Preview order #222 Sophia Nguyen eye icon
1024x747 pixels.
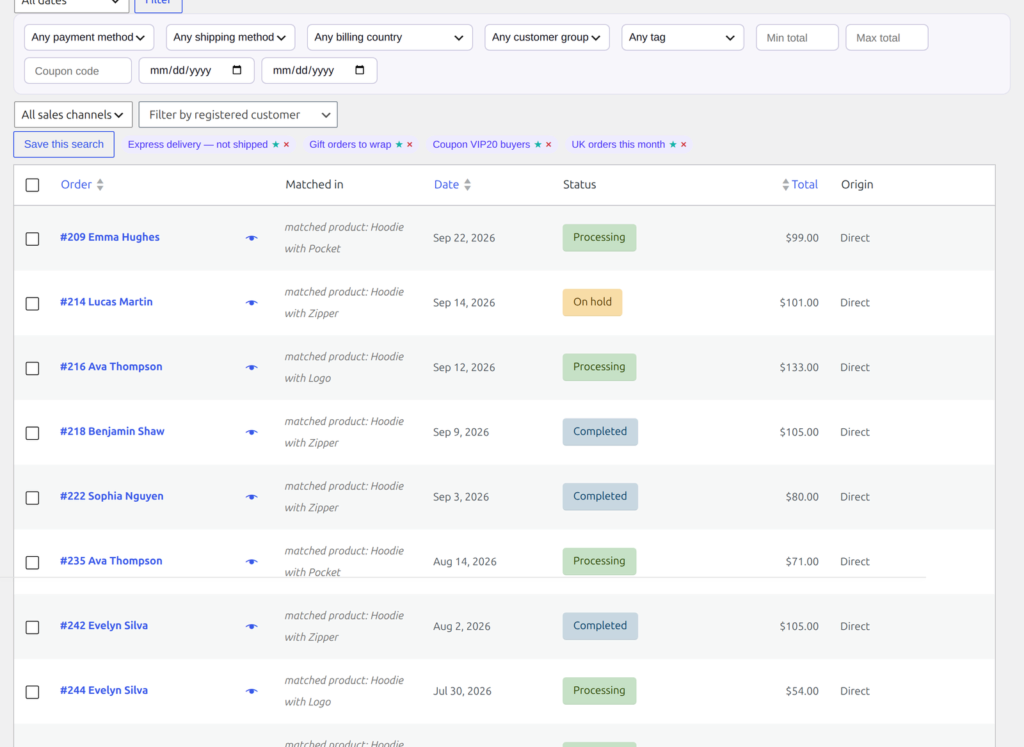coord(251,497)
